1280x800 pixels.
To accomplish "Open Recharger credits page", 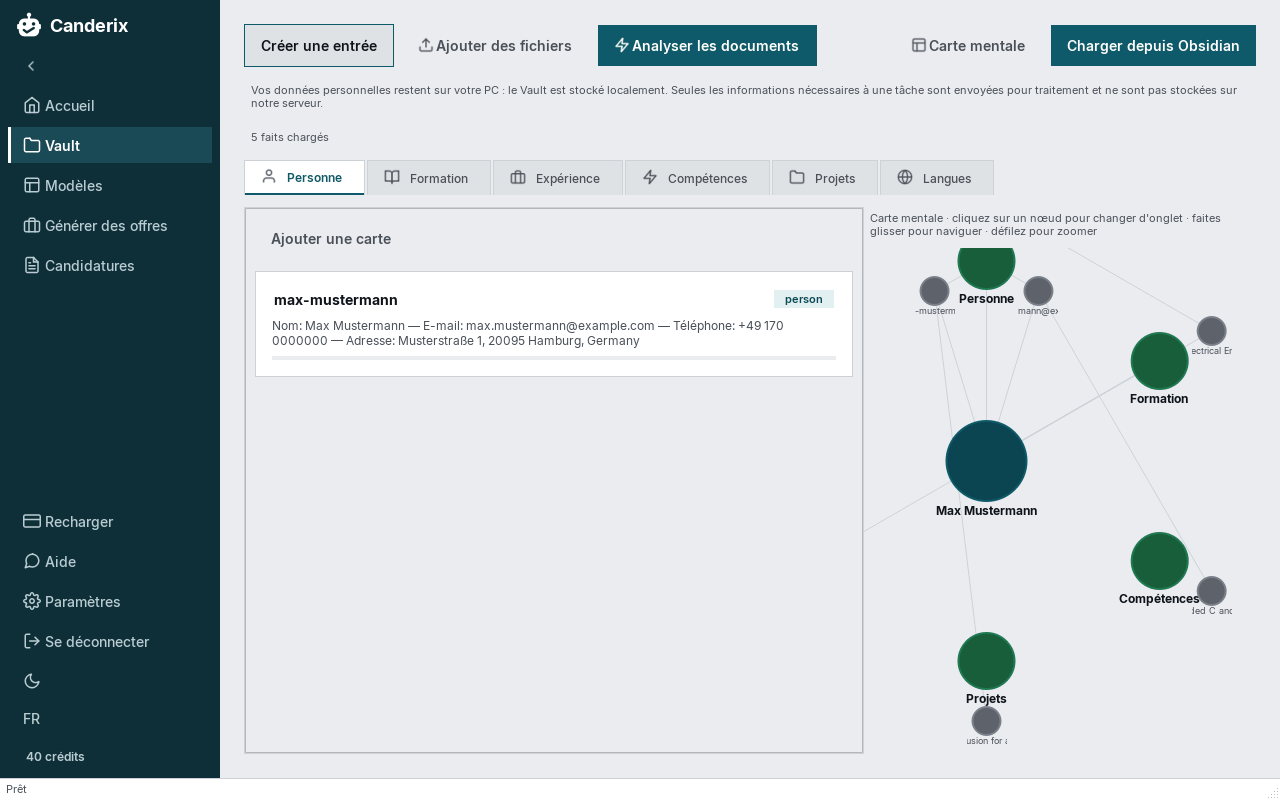I will [x=110, y=521].
